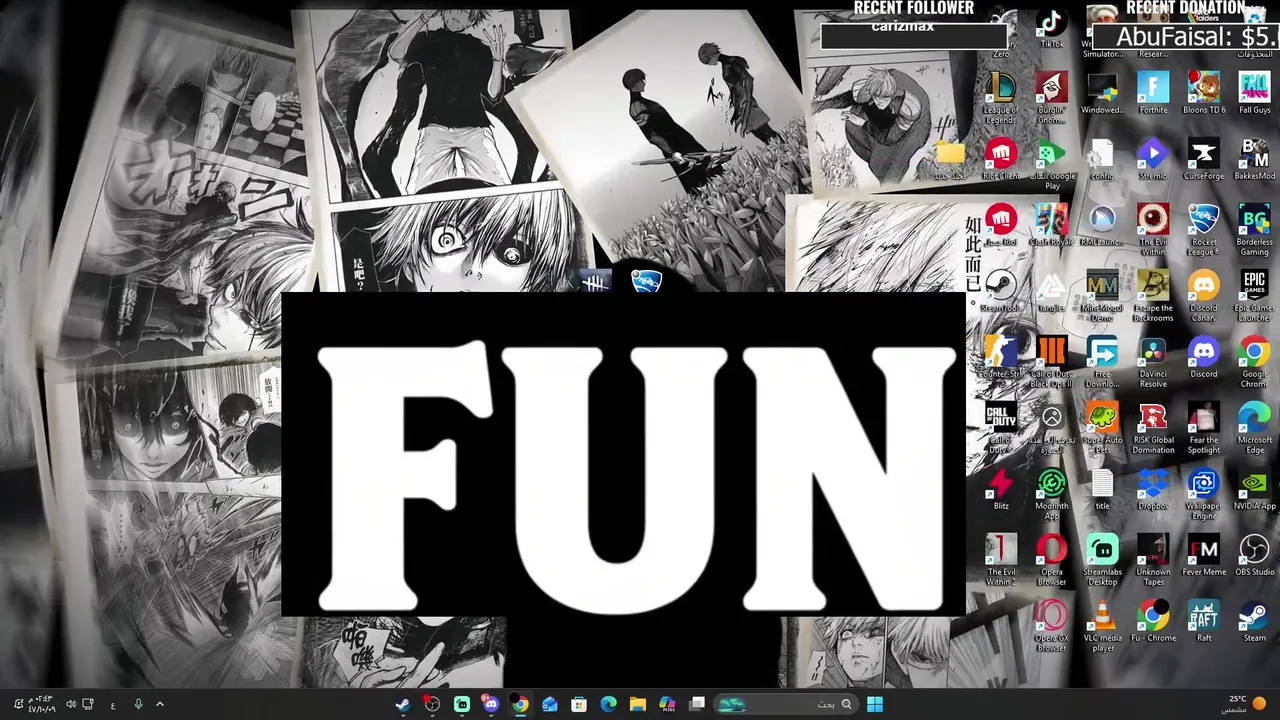1280x720 pixels.
Task: Open The Evil Within shortcut
Action: click(1153, 230)
